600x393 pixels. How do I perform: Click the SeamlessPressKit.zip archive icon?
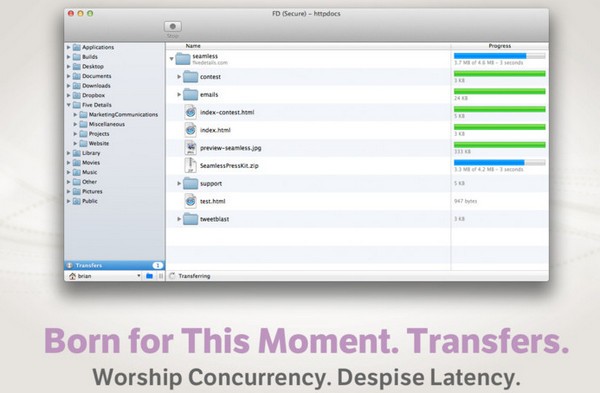190,166
